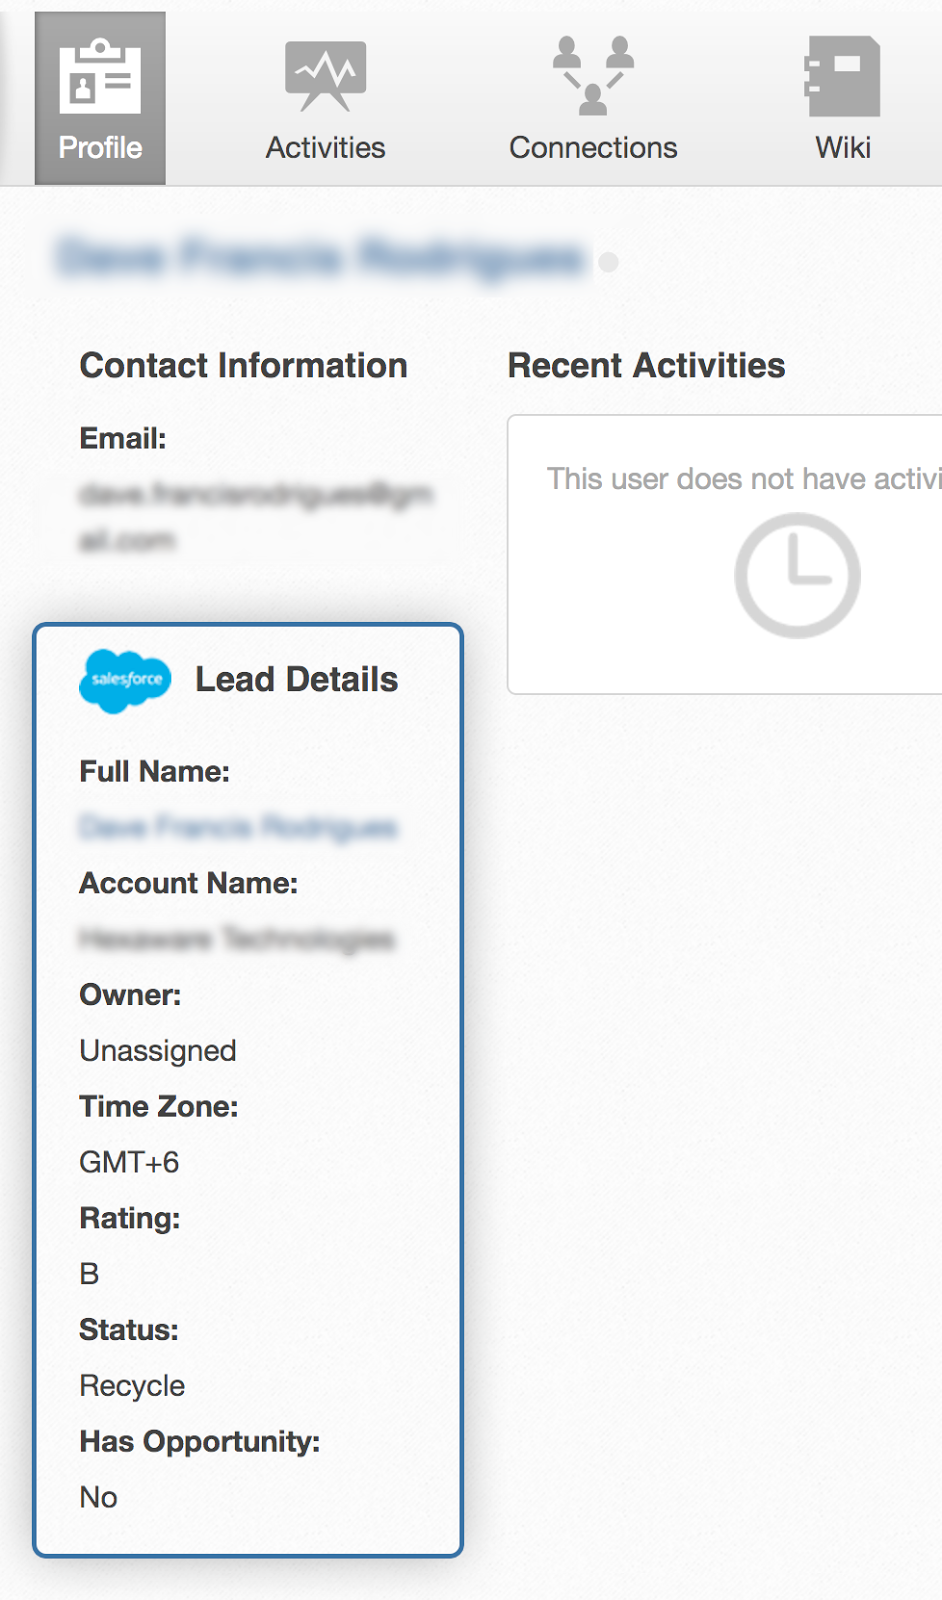Click the blurred Account Name value
Screen dimensions: 942x1600
[237, 939]
